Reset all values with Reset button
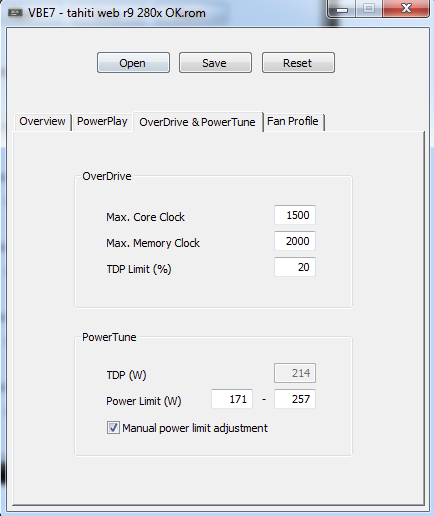Image resolution: width=434 pixels, height=516 pixels. coord(298,62)
